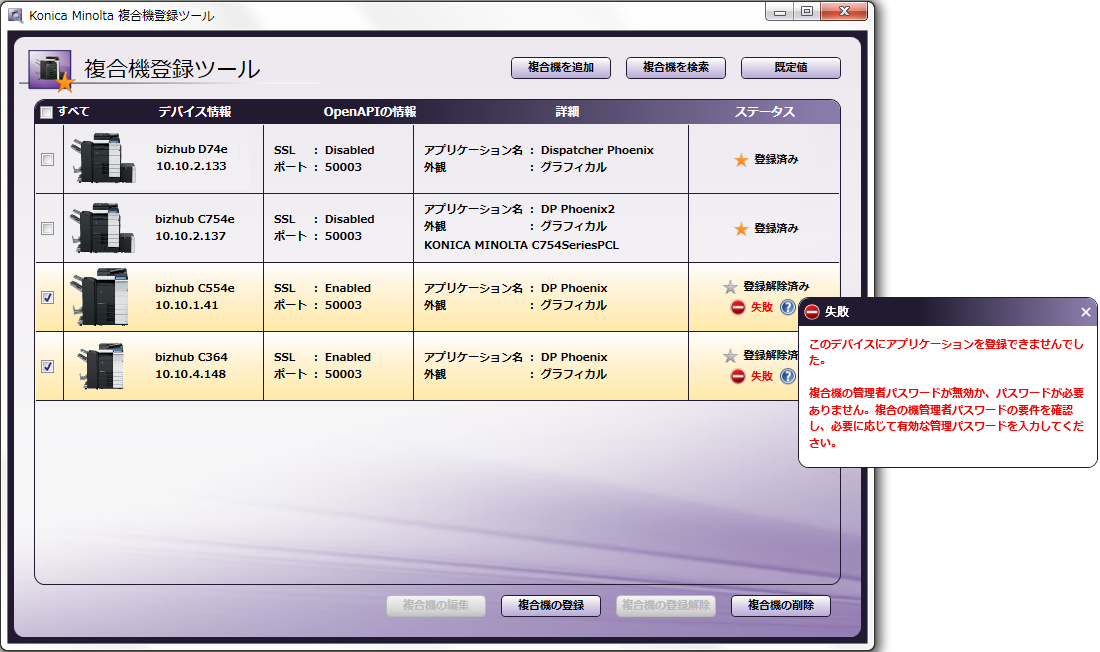Uncheck the bizhub C554e row checkbox
This screenshot has height=652, width=1100.
(x=47, y=298)
